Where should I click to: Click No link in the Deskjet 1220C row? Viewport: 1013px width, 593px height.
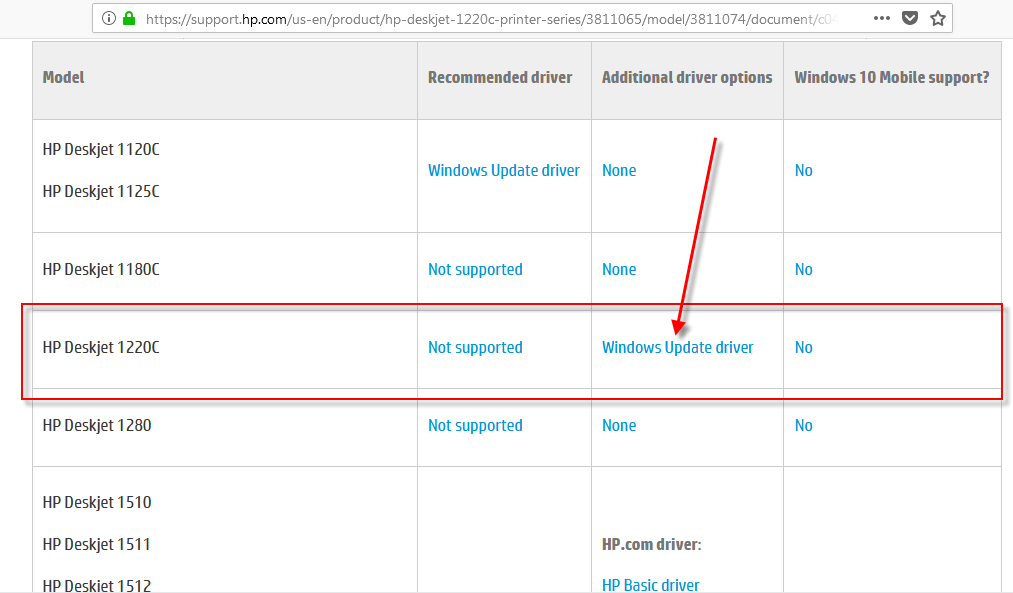(x=804, y=348)
